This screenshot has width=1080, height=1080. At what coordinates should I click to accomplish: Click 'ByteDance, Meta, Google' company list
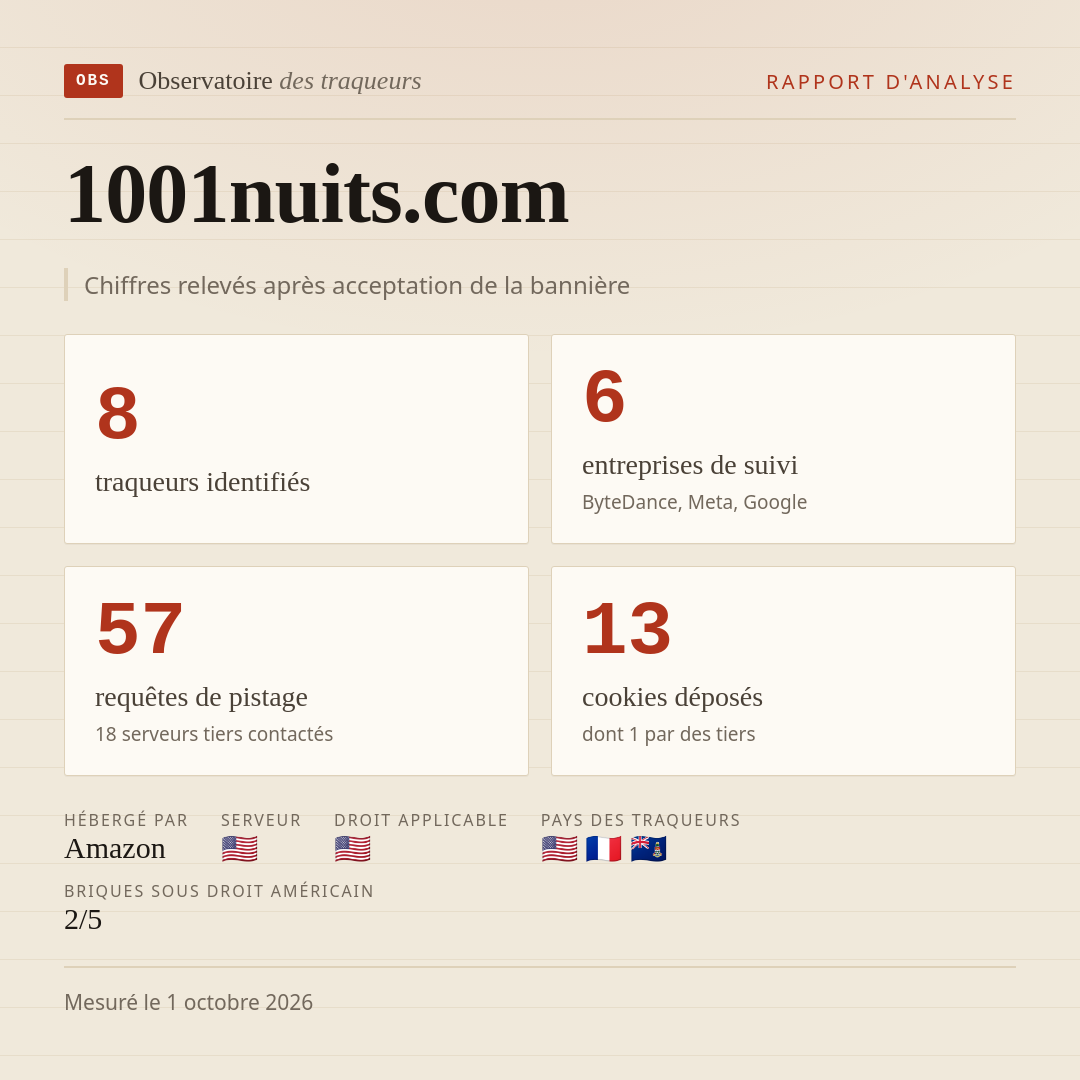(x=694, y=502)
